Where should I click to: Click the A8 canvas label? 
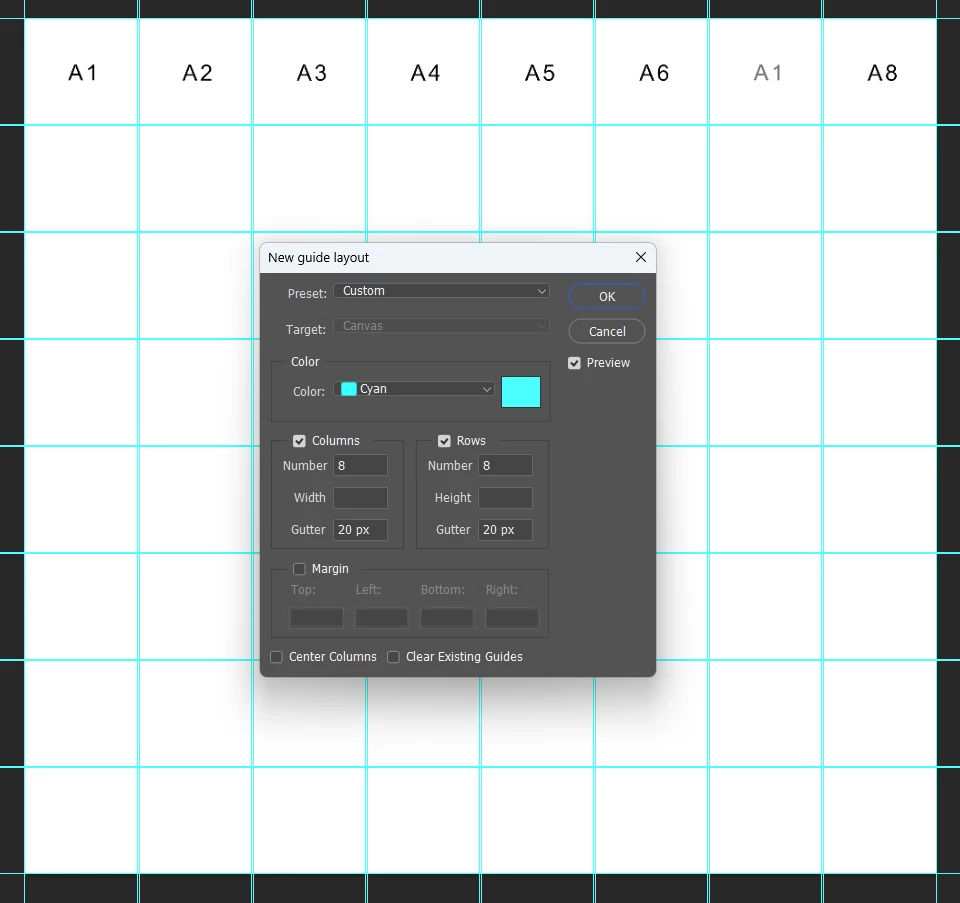click(x=882, y=73)
